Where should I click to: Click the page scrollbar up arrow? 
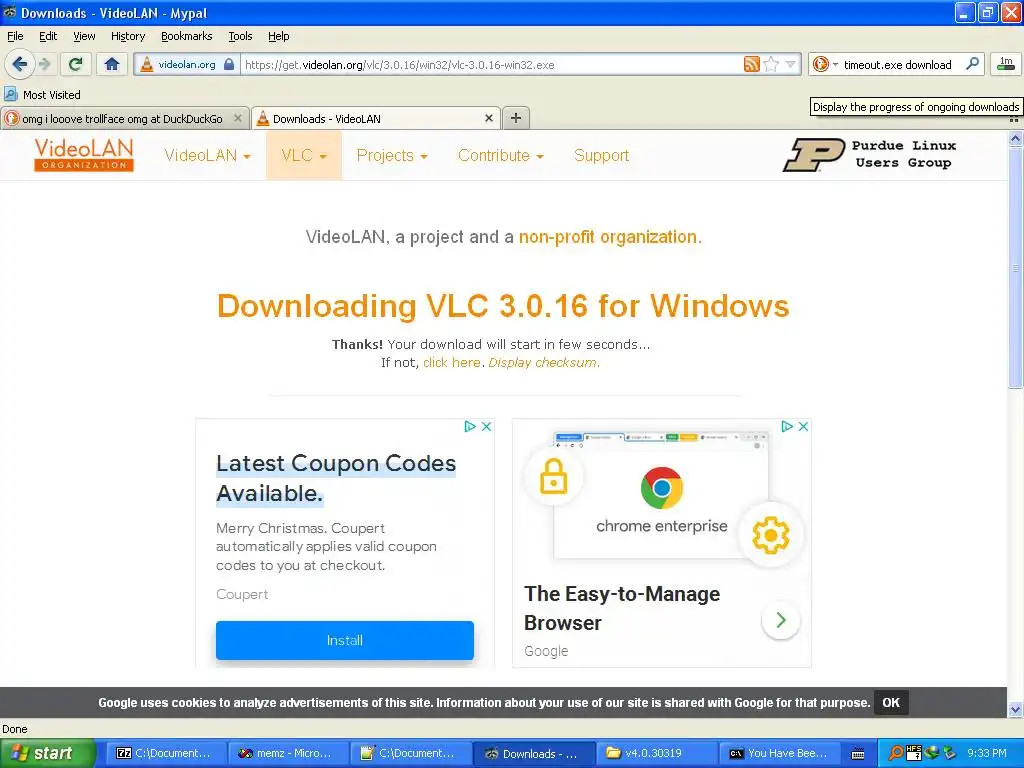pyautogui.click(x=1015, y=138)
